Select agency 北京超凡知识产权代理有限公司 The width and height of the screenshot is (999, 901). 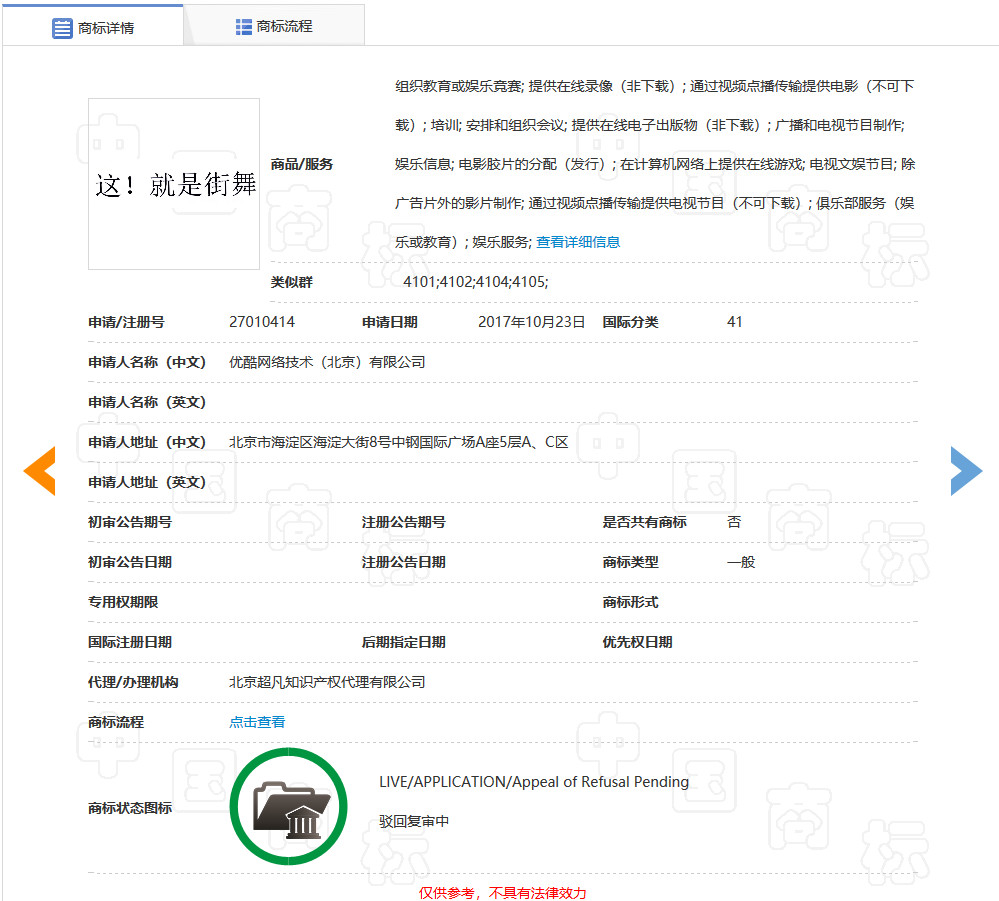tap(327, 682)
